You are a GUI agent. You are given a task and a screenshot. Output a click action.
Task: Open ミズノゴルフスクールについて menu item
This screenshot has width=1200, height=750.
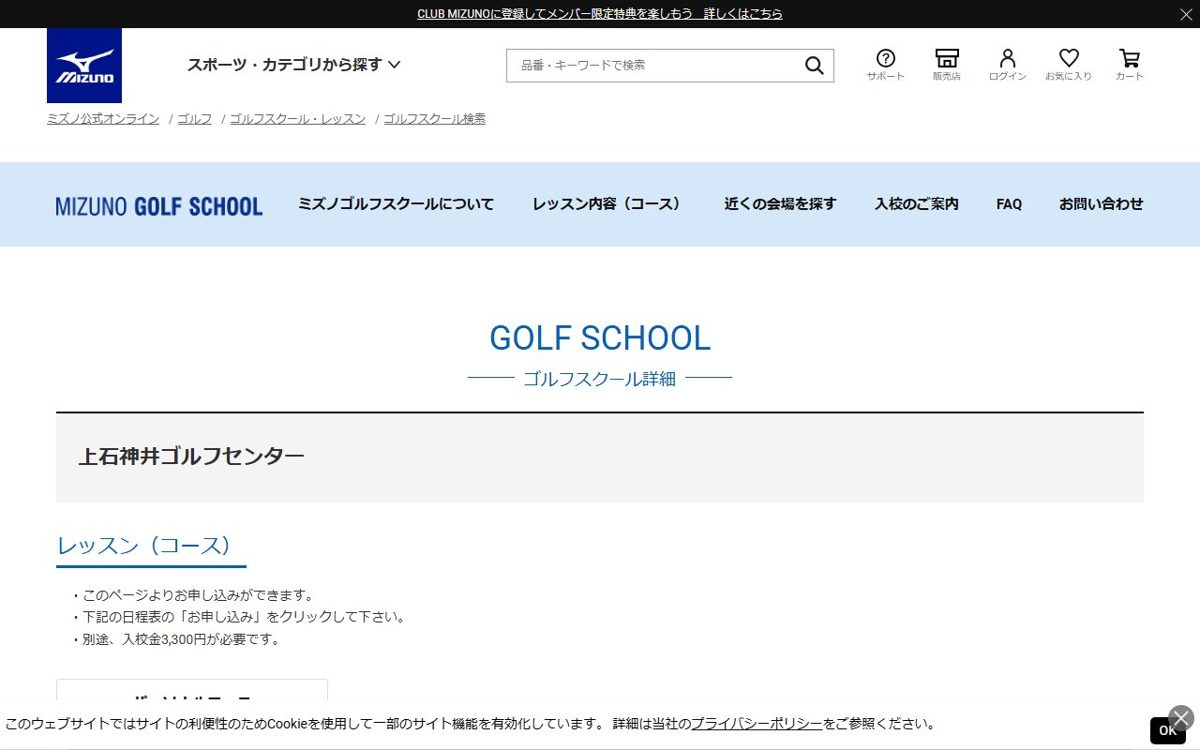click(x=396, y=204)
